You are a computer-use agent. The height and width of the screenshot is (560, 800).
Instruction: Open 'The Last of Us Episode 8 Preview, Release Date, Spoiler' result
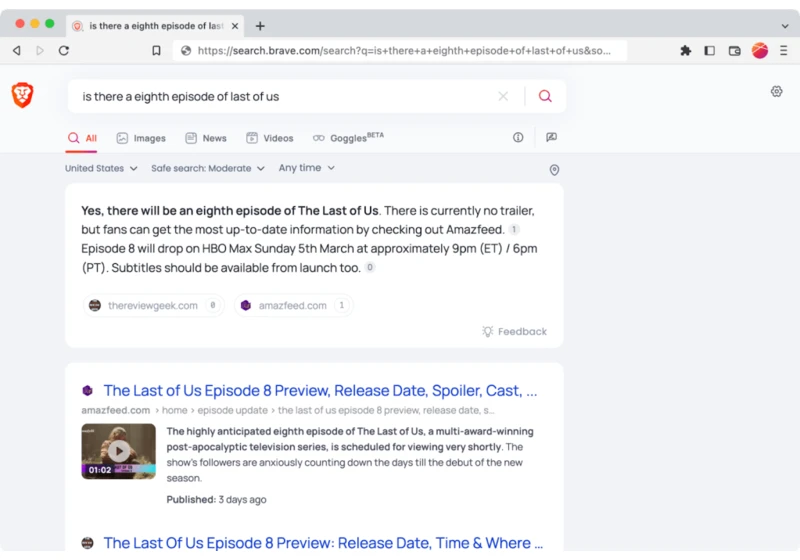pos(320,391)
